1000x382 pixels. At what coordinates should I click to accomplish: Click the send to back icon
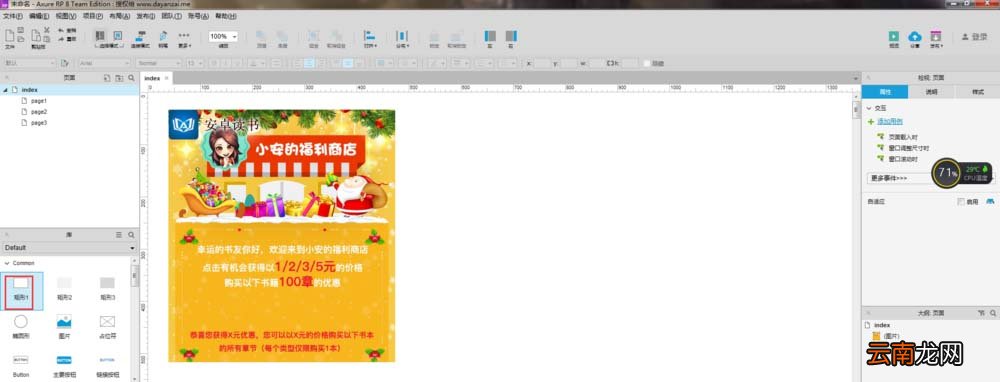point(282,36)
